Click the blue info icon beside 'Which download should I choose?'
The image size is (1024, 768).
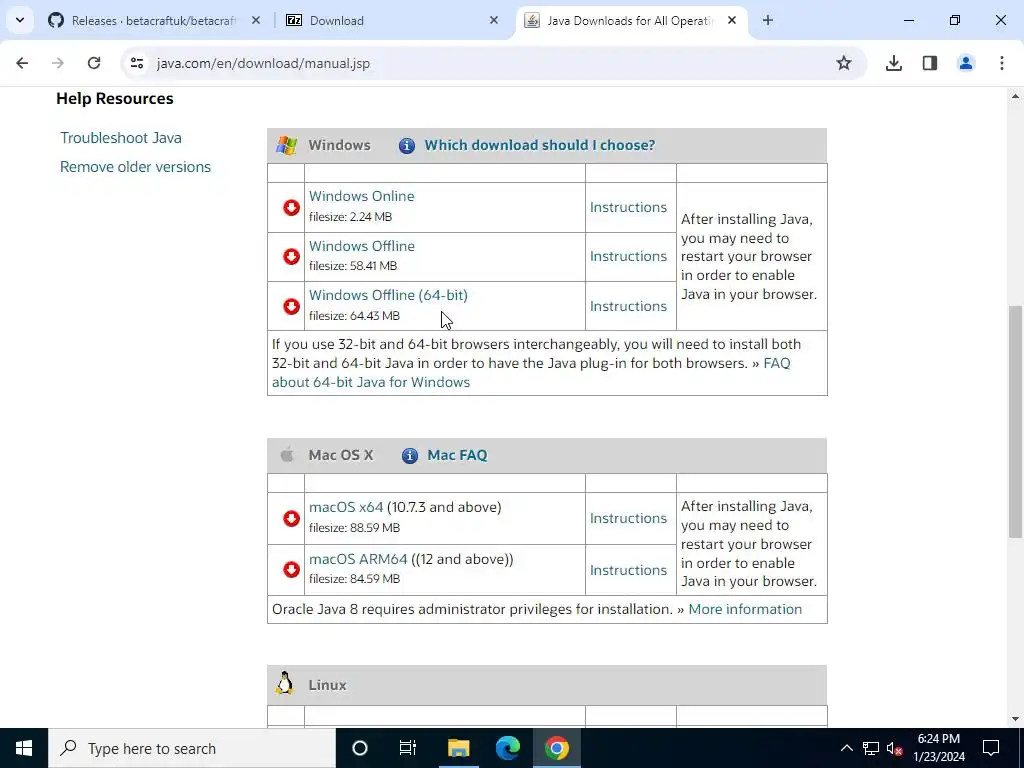point(407,146)
